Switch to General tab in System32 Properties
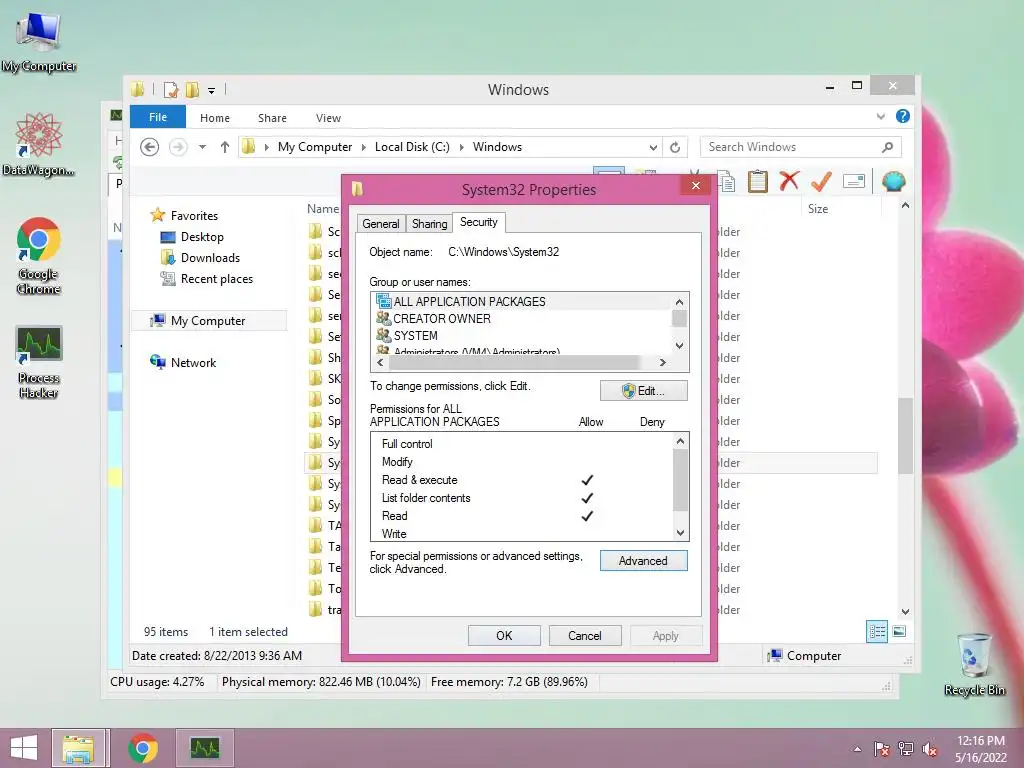The width and height of the screenshot is (1024, 768). click(381, 223)
